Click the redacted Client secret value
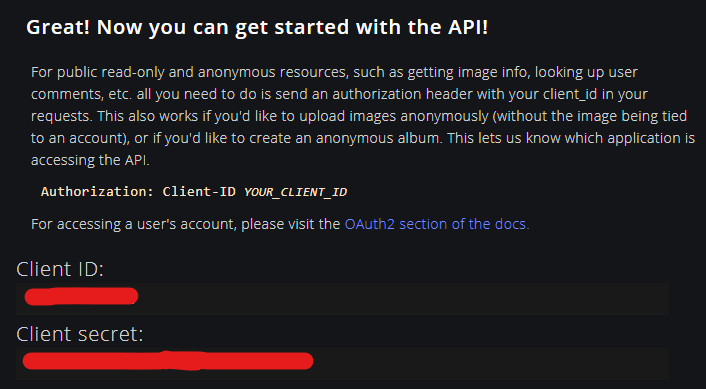The height and width of the screenshot is (389, 706). click(x=168, y=361)
